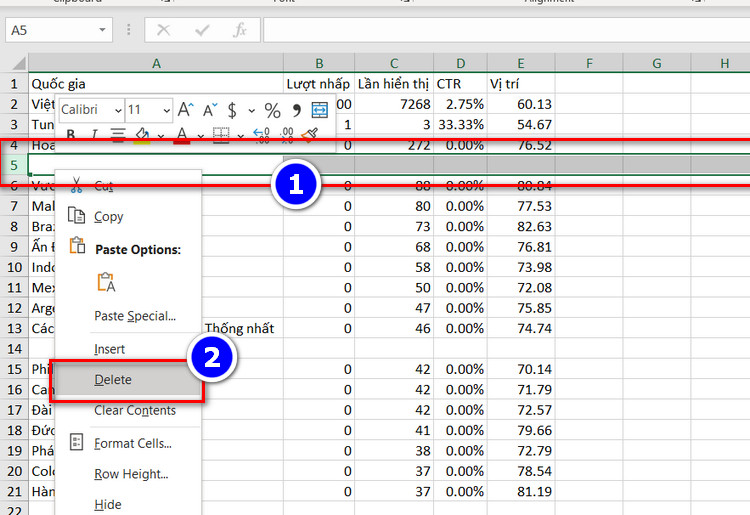This screenshot has width=750, height=515.
Task: Select Clear Contents in context menu
Action: coord(128,410)
